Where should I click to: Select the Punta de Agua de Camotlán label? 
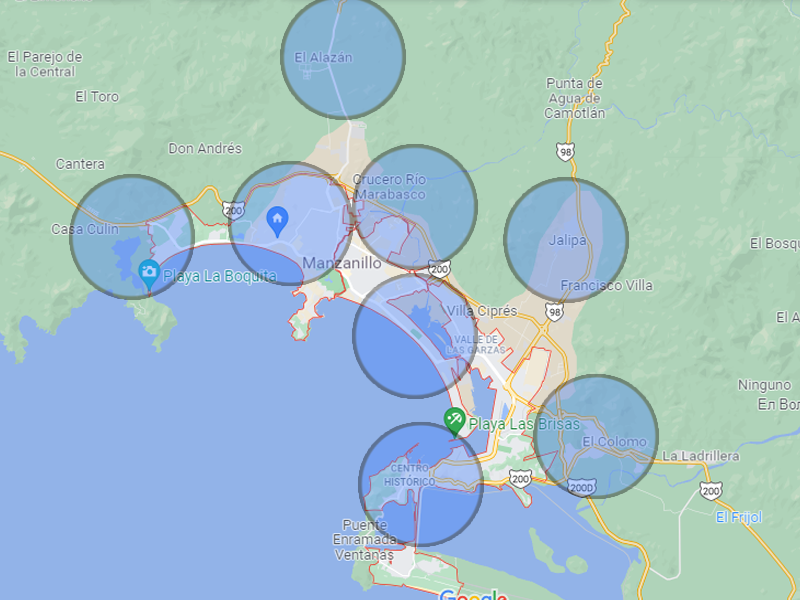[574, 98]
